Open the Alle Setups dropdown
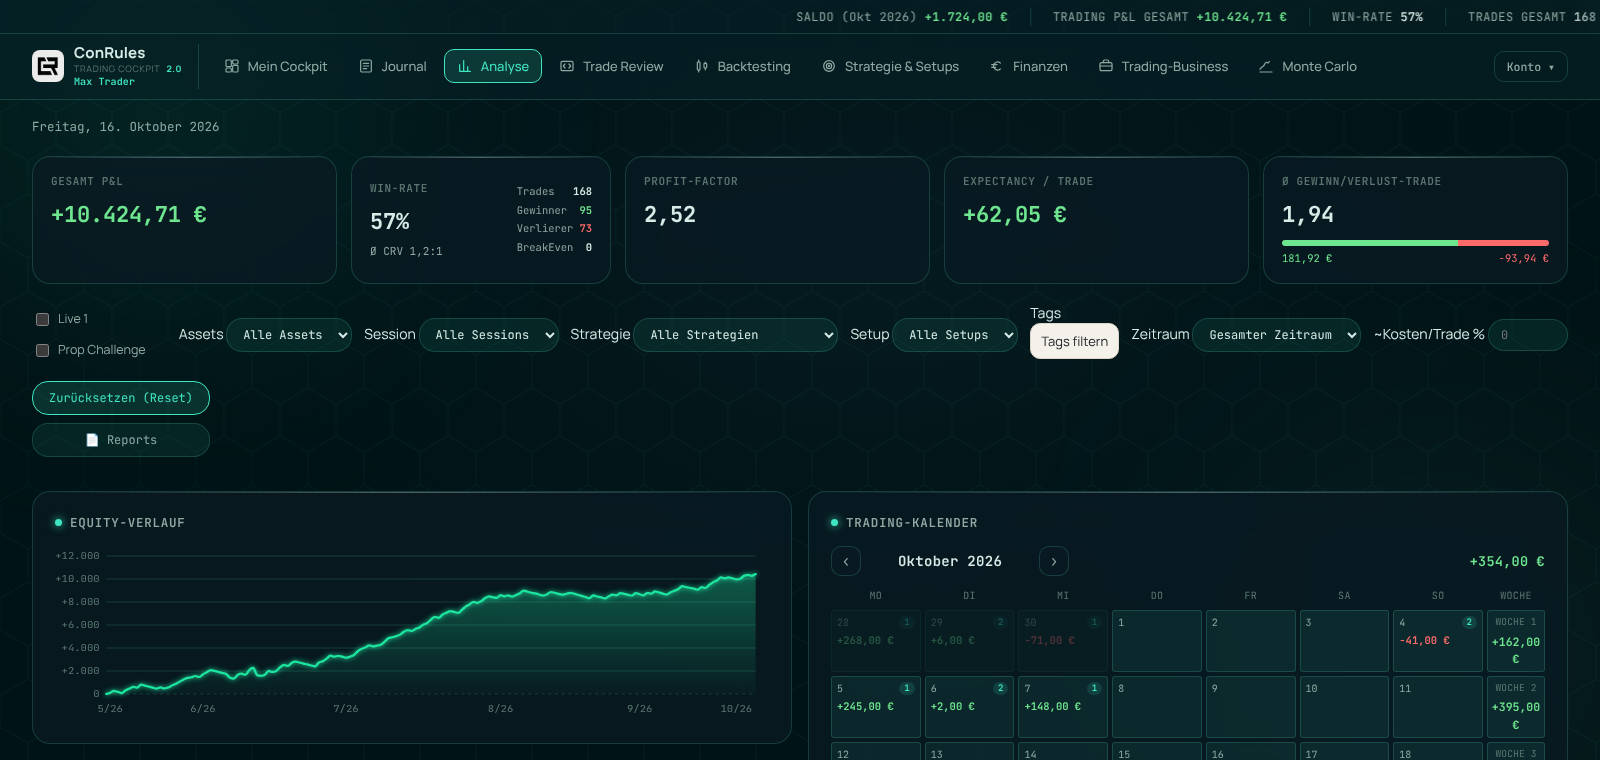The height and width of the screenshot is (760, 1600). (x=955, y=335)
